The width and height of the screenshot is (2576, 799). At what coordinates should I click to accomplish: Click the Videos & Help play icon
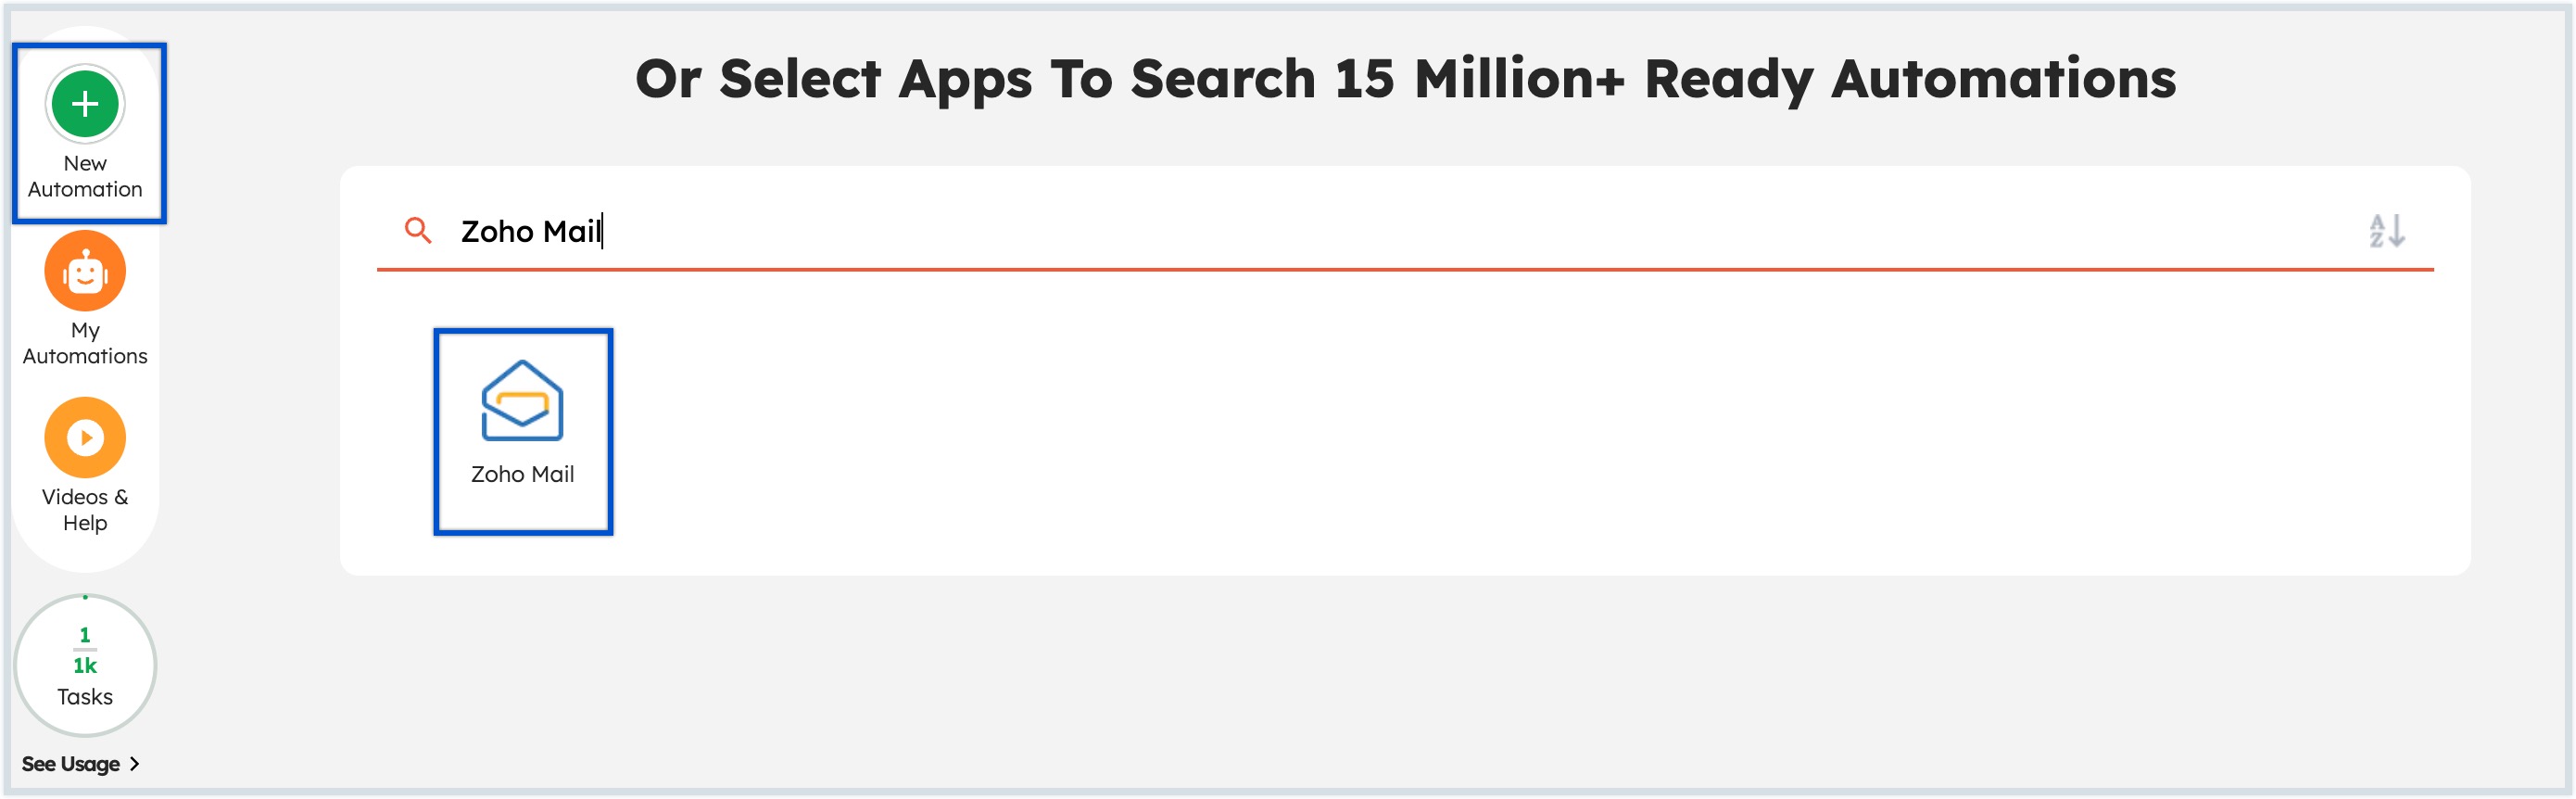pos(85,438)
